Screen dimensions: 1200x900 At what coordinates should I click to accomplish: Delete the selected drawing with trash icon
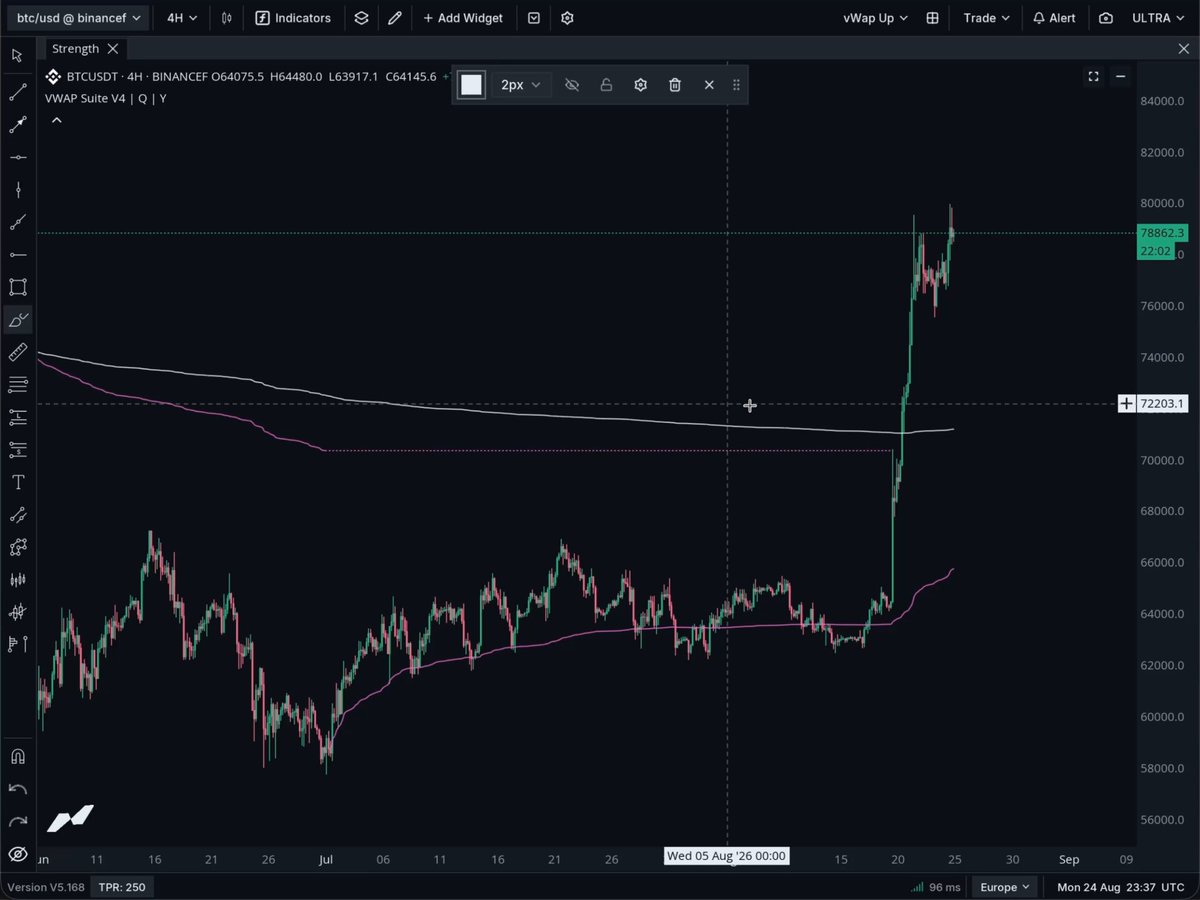[675, 85]
